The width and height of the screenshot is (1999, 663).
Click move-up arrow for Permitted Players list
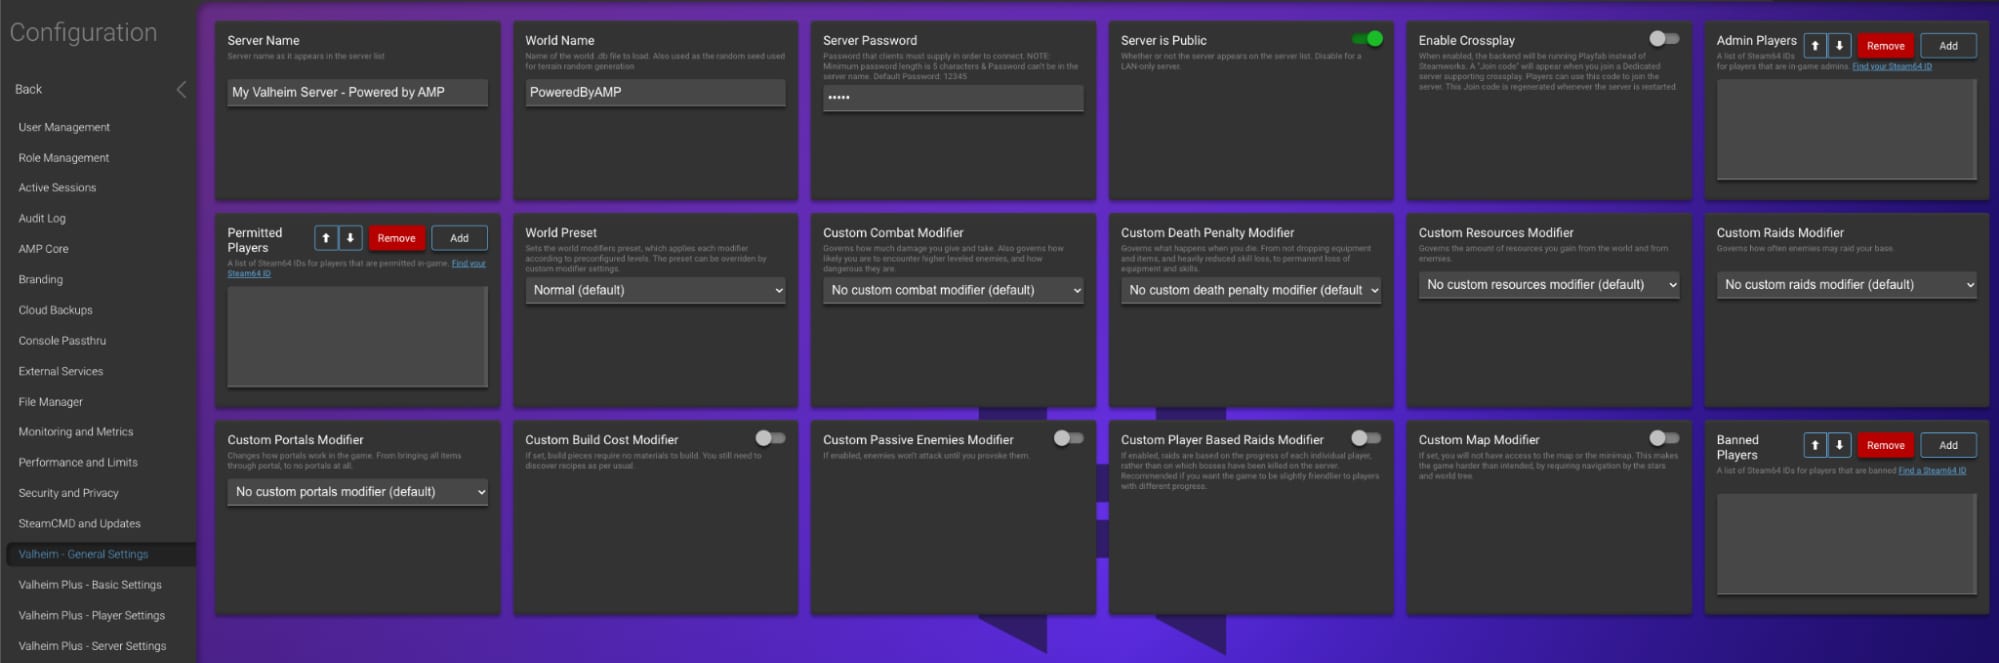coord(326,238)
